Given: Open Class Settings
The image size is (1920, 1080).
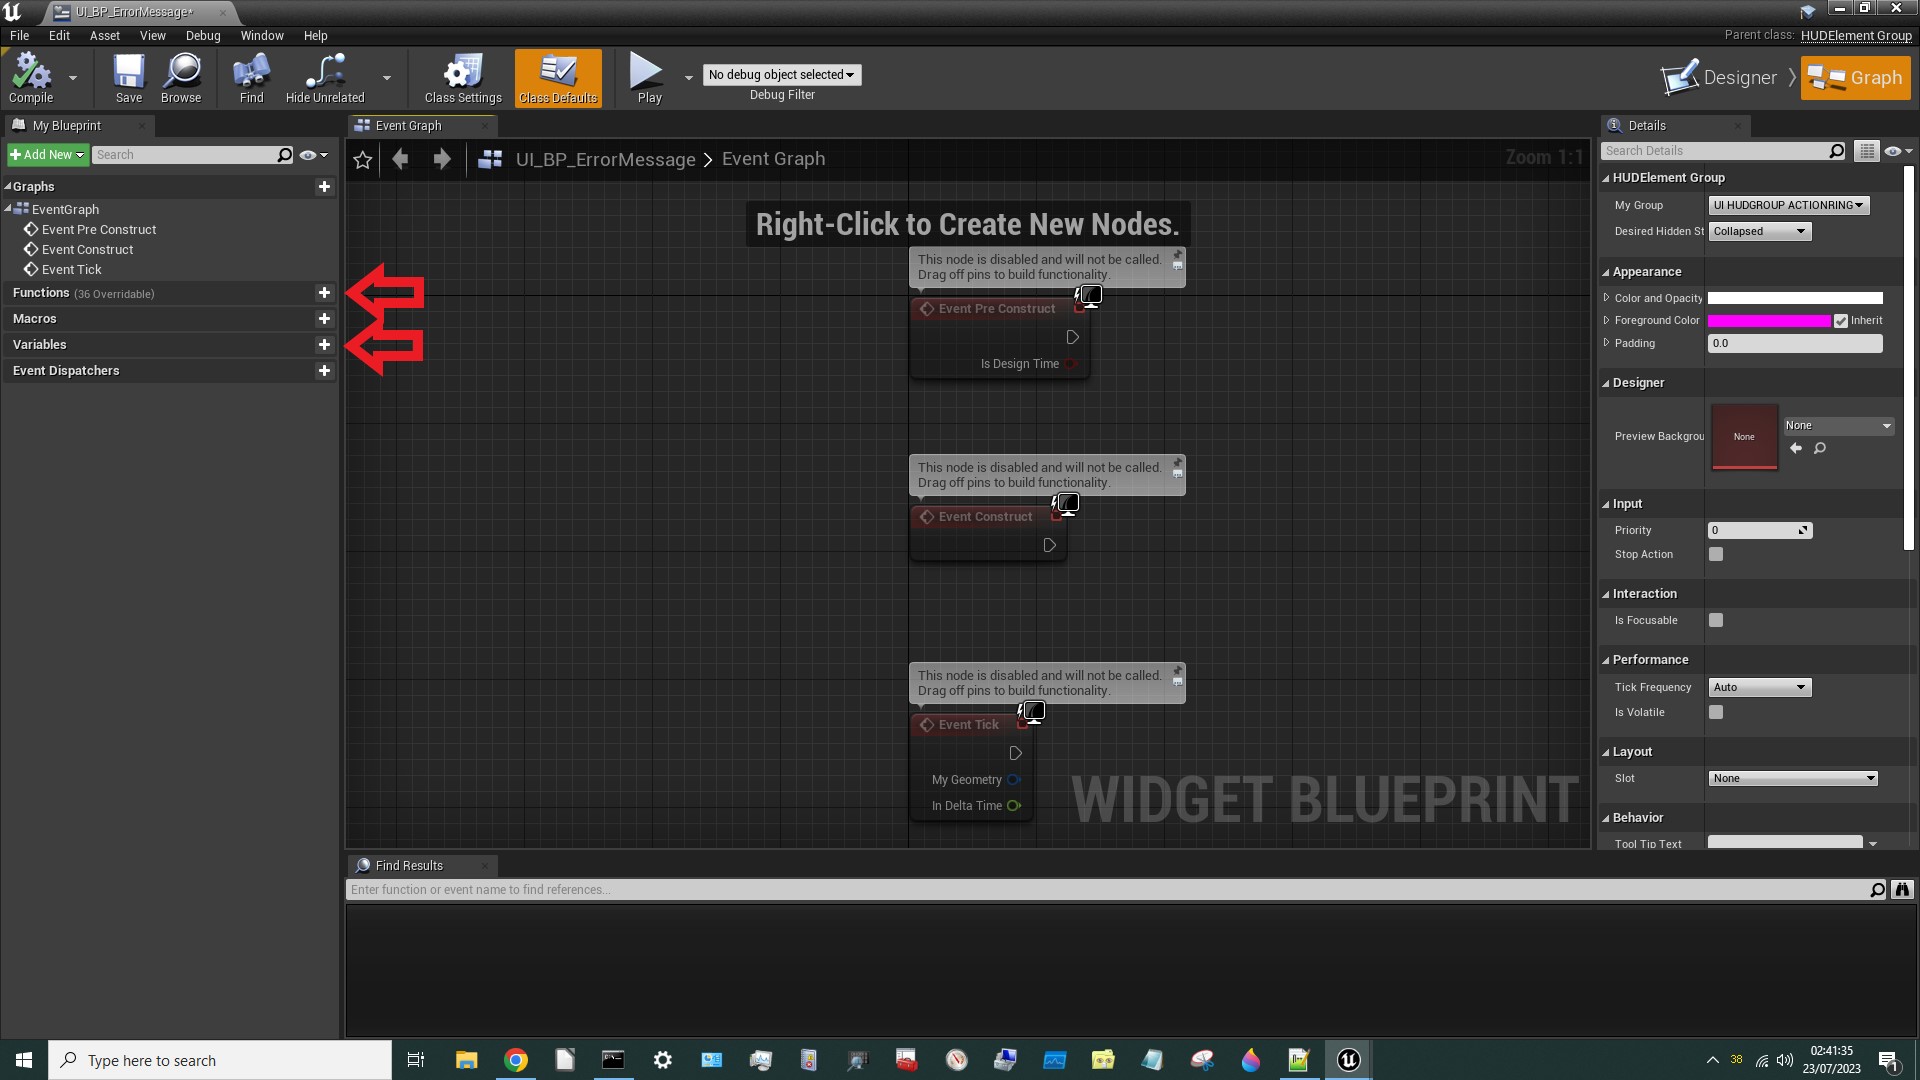Looking at the screenshot, I should [463, 78].
